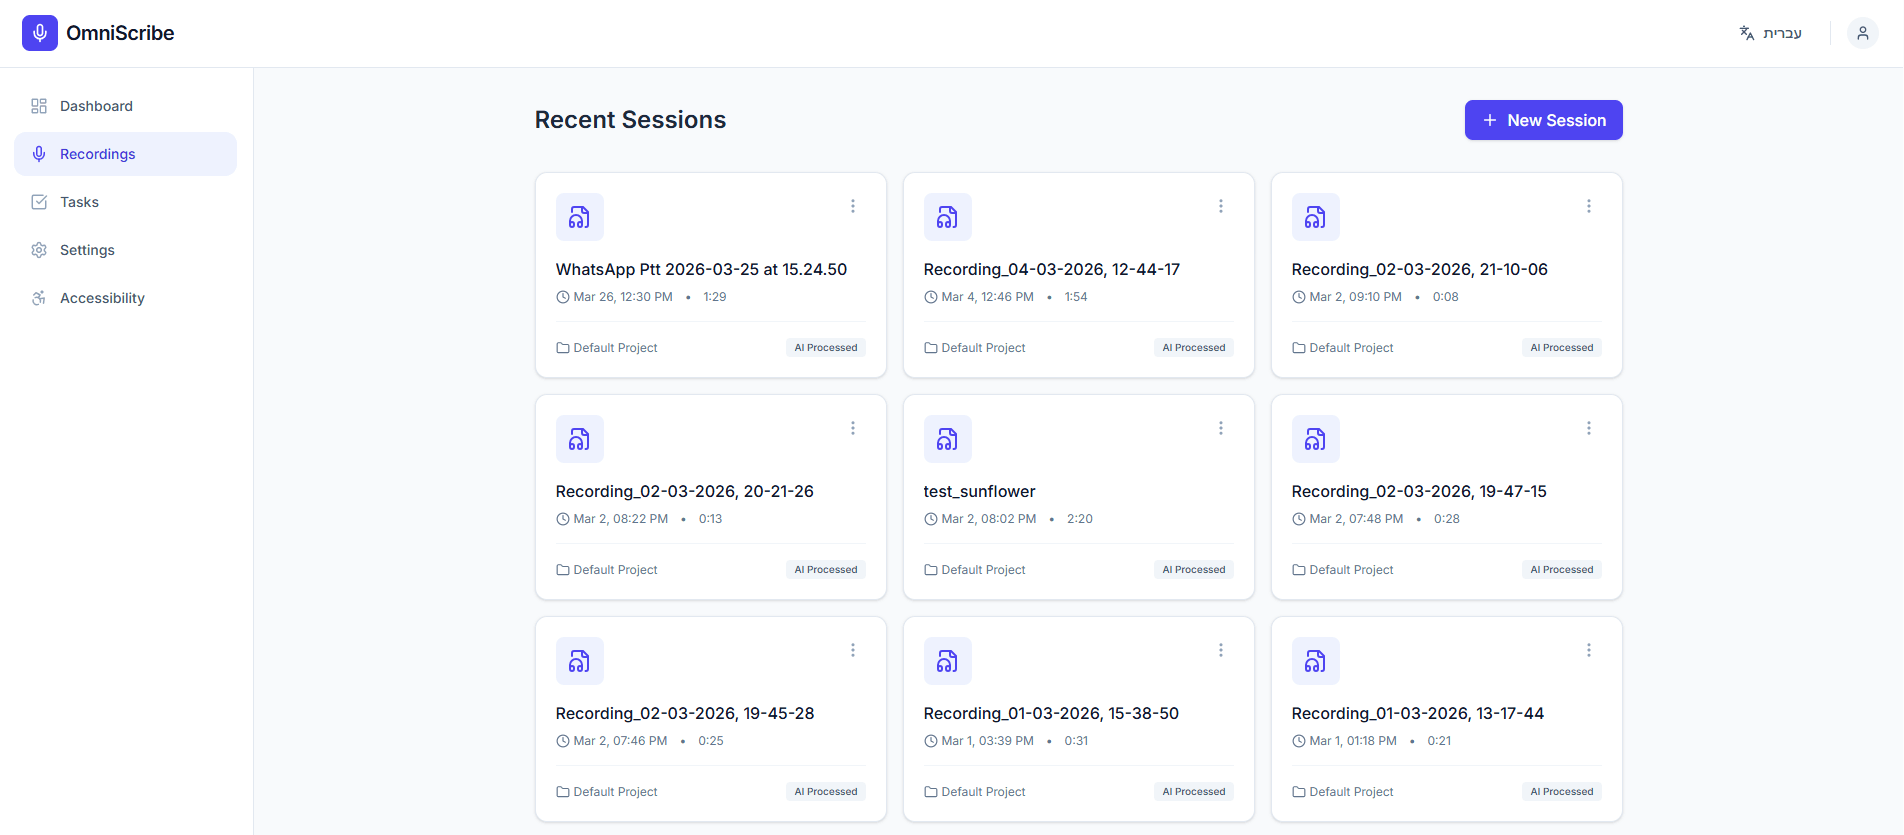Open Recording_04-03-2026, 12-44-17 session
This screenshot has width=1904, height=835.
1078,275
